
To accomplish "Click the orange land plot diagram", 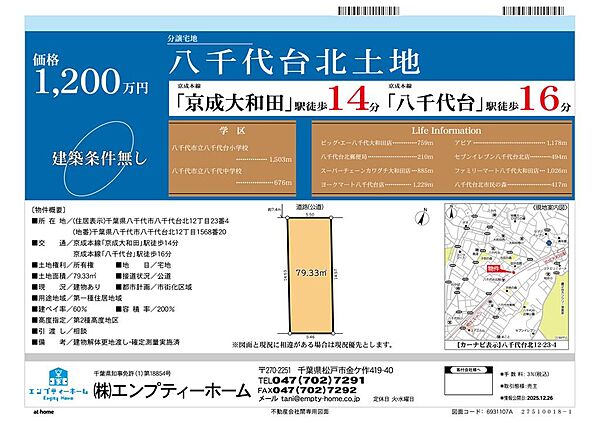I will pyautogui.click(x=310, y=275).
